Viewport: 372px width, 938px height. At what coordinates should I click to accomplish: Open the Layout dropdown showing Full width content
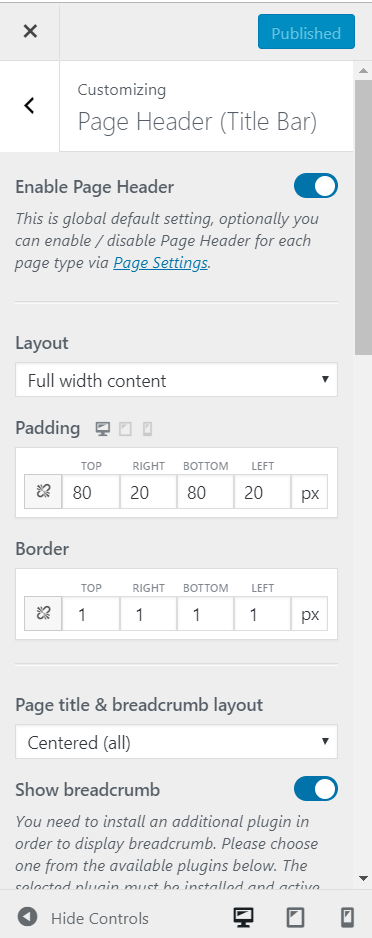click(x=176, y=380)
